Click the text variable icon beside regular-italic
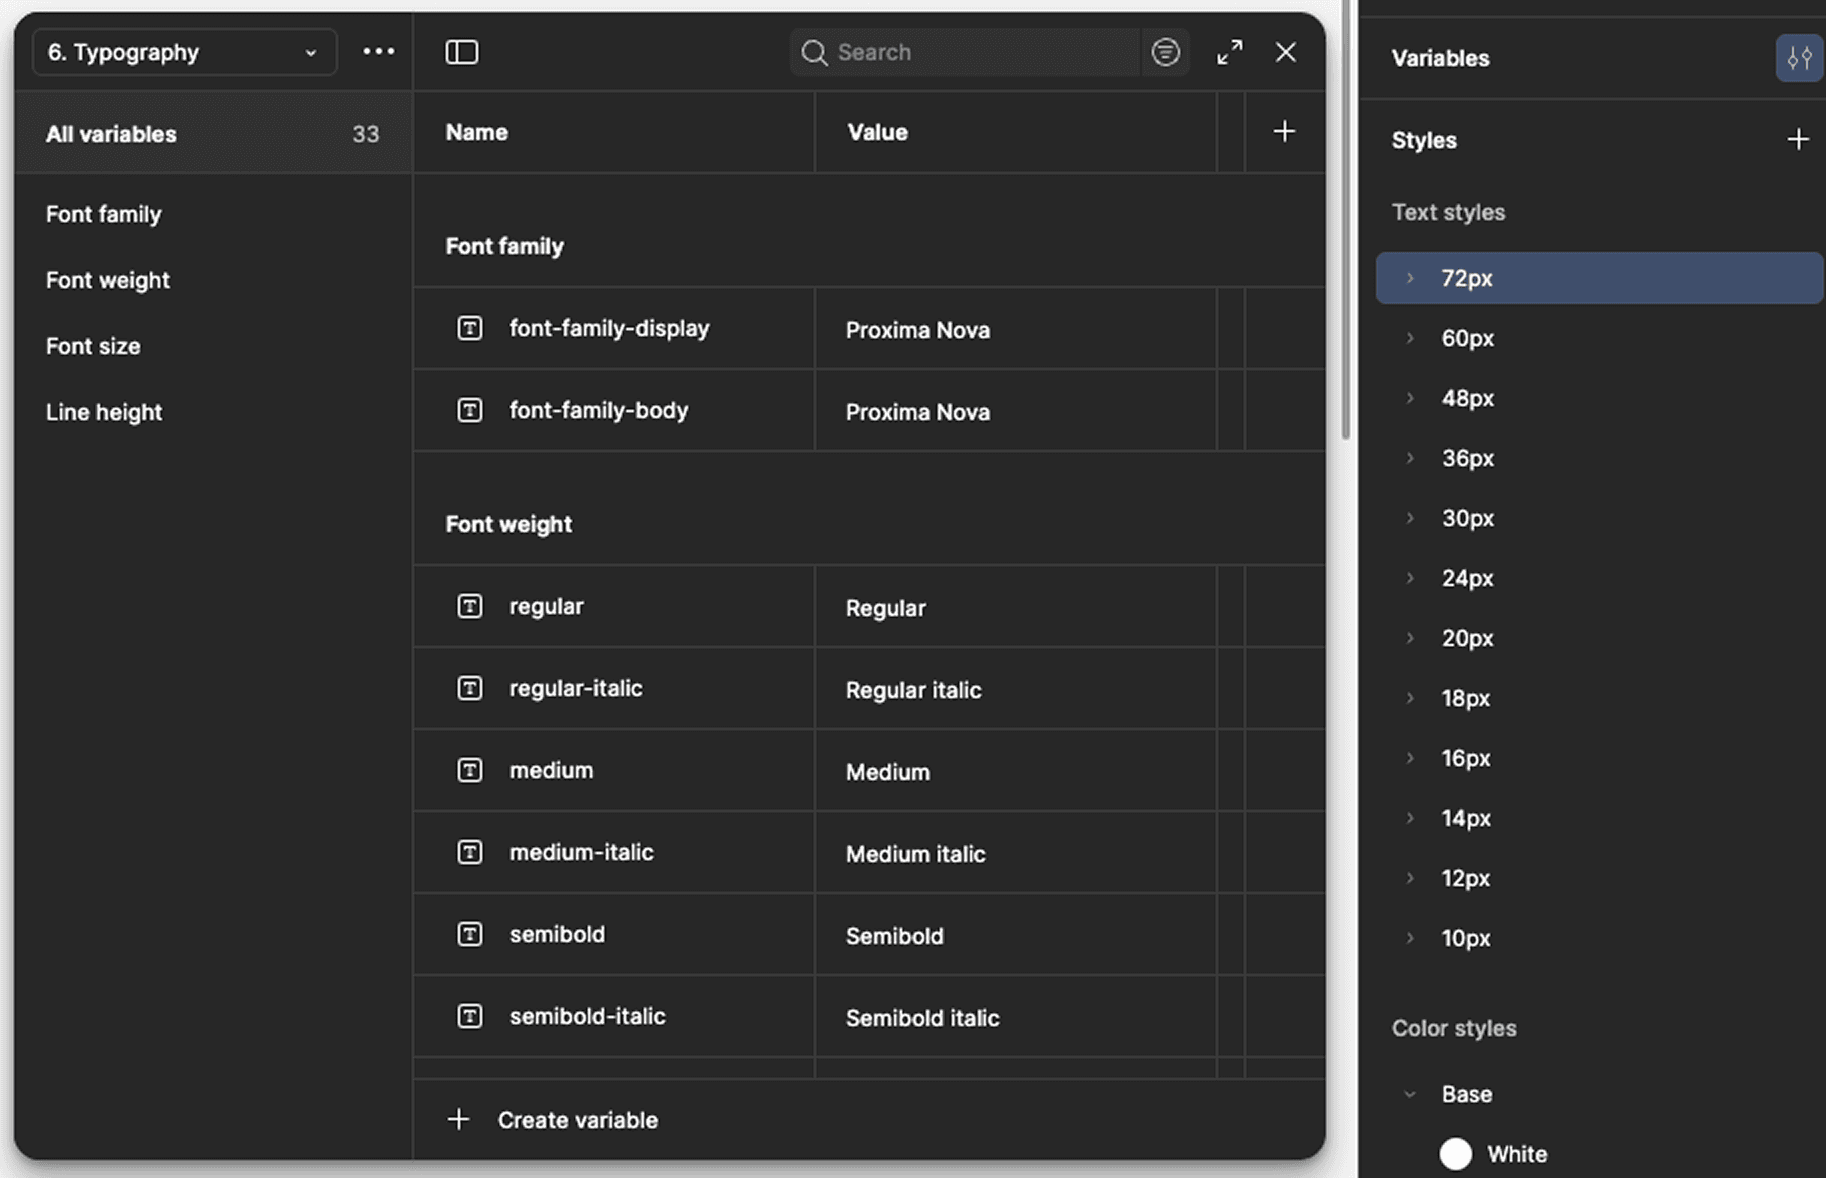Viewport: 1826px width, 1178px height. coord(469,688)
